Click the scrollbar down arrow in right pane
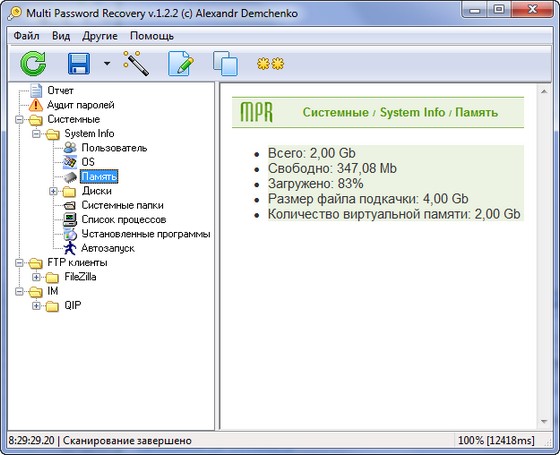The image size is (560, 455). [544, 422]
